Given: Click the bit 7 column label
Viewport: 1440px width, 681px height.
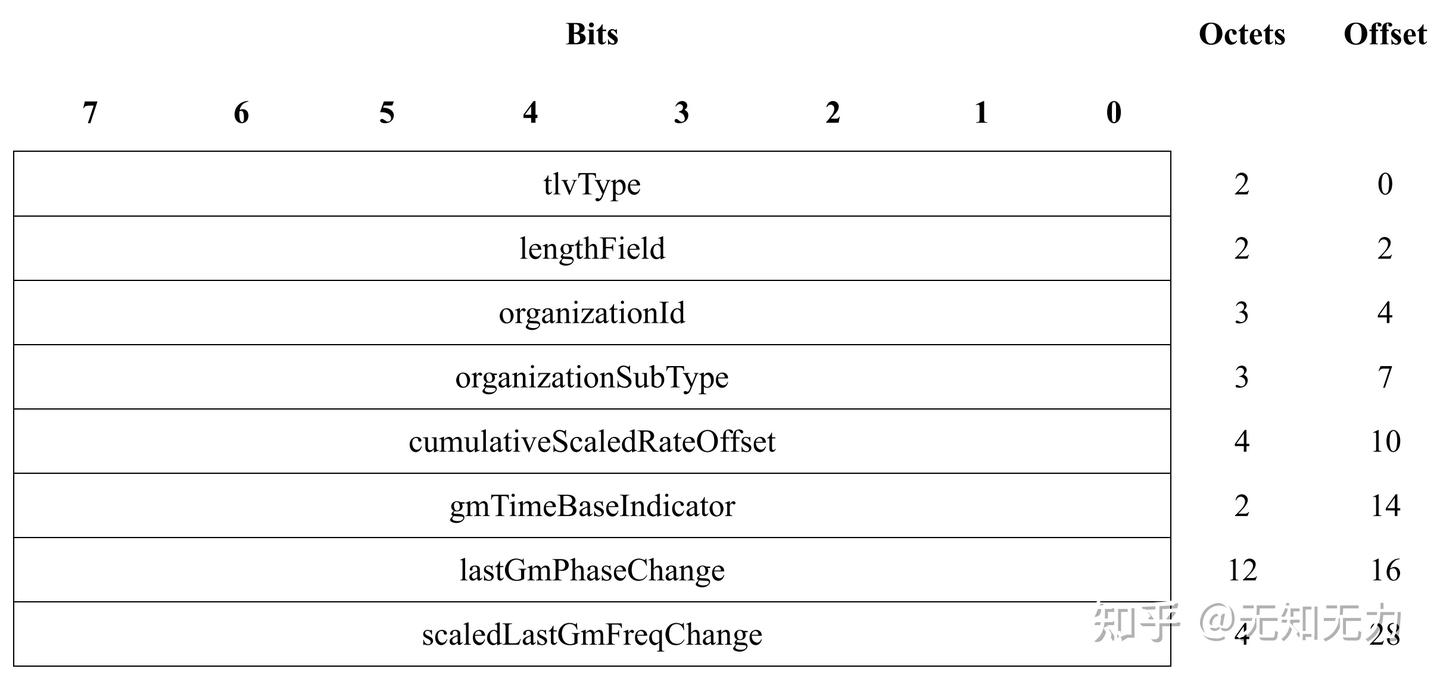Looking at the screenshot, I should tap(90, 113).
